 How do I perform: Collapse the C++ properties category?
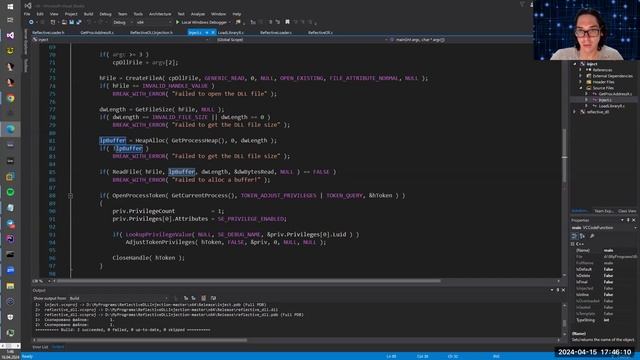pyautogui.click(x=573, y=244)
